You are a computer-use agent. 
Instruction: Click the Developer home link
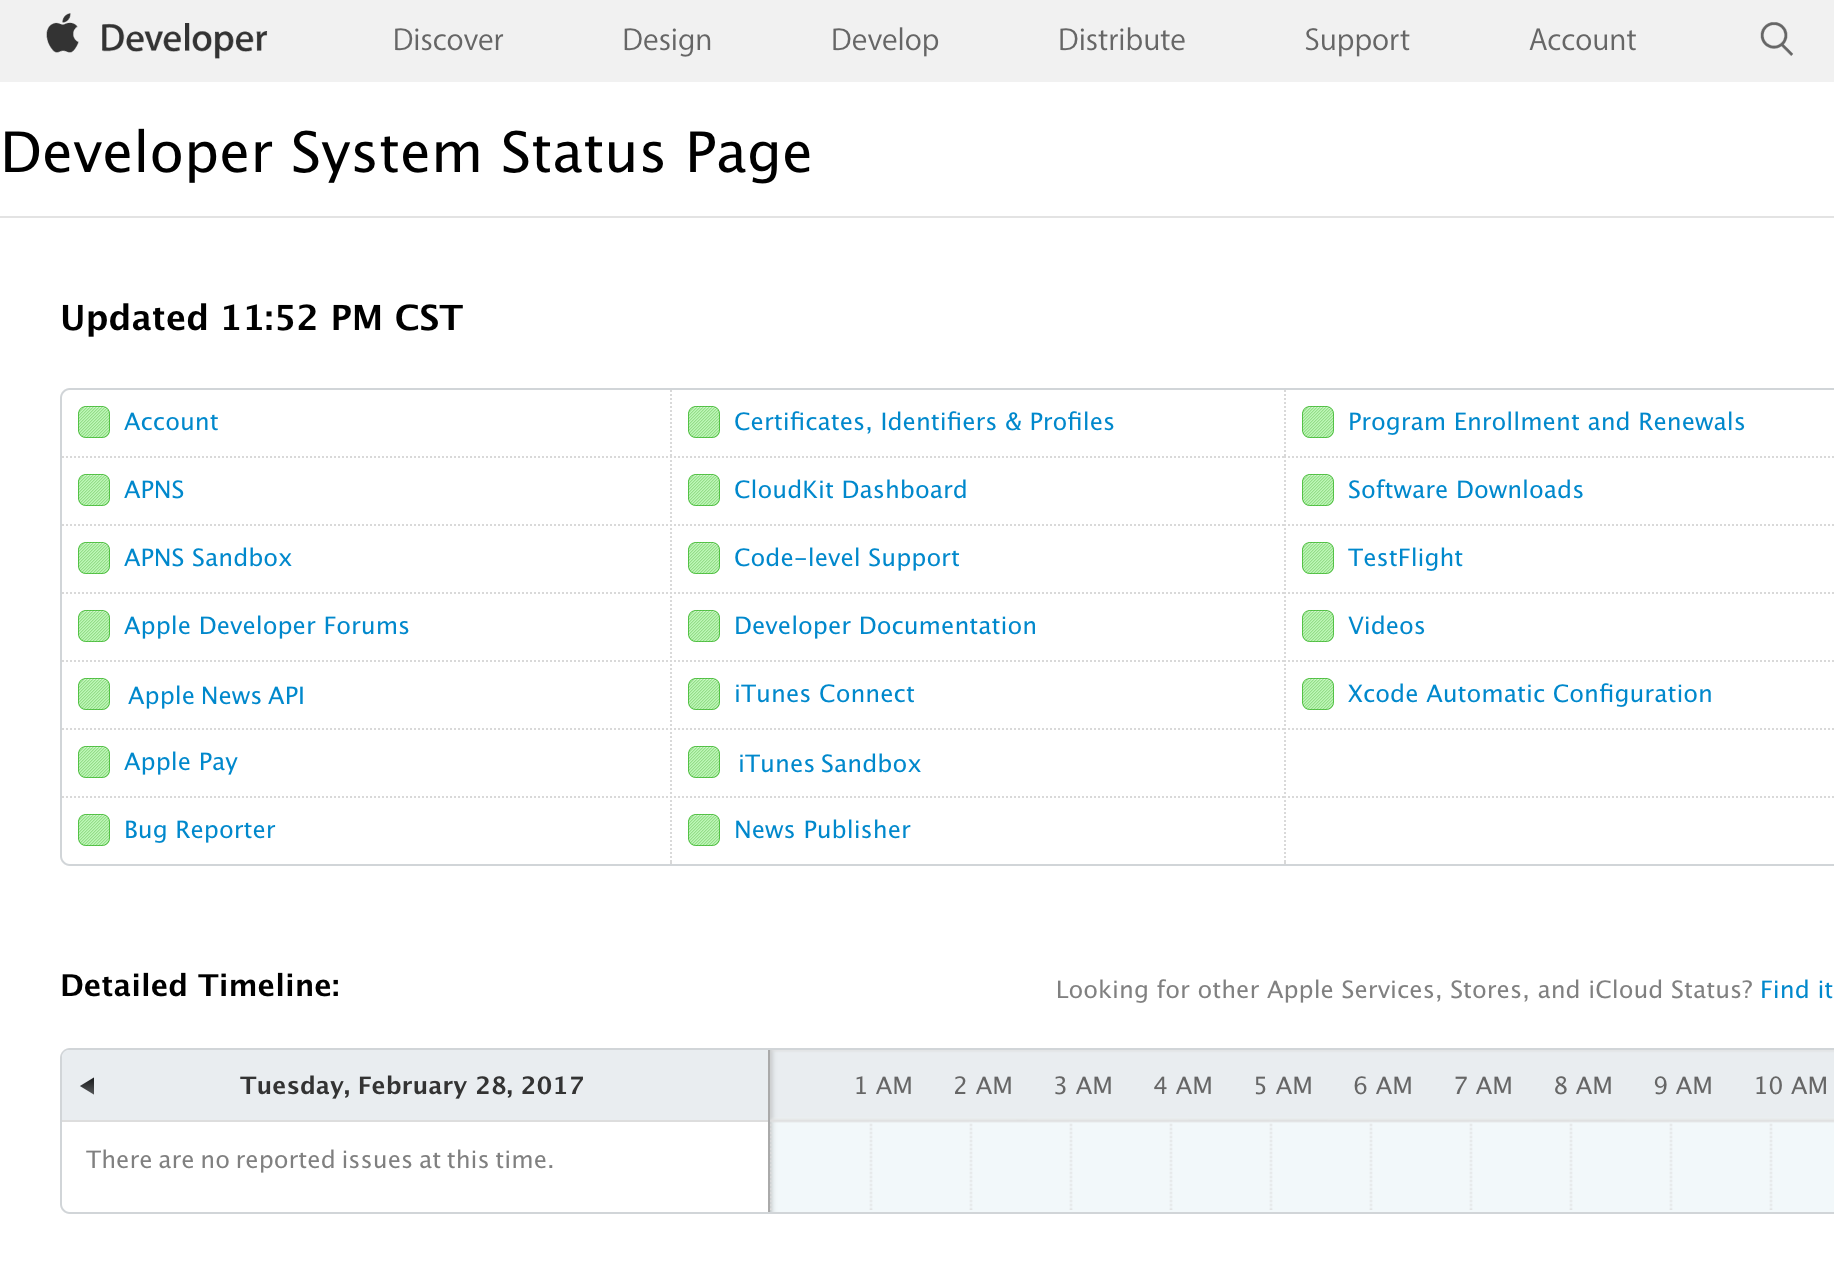pos(183,39)
